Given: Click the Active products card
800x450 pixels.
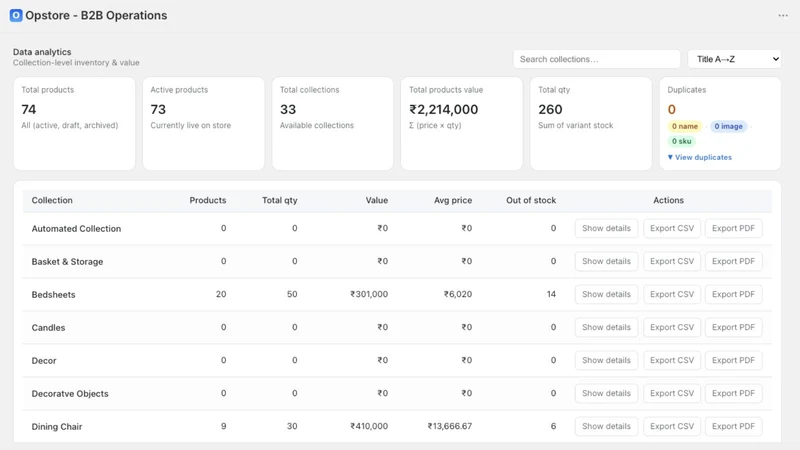Looking at the screenshot, I should point(204,123).
